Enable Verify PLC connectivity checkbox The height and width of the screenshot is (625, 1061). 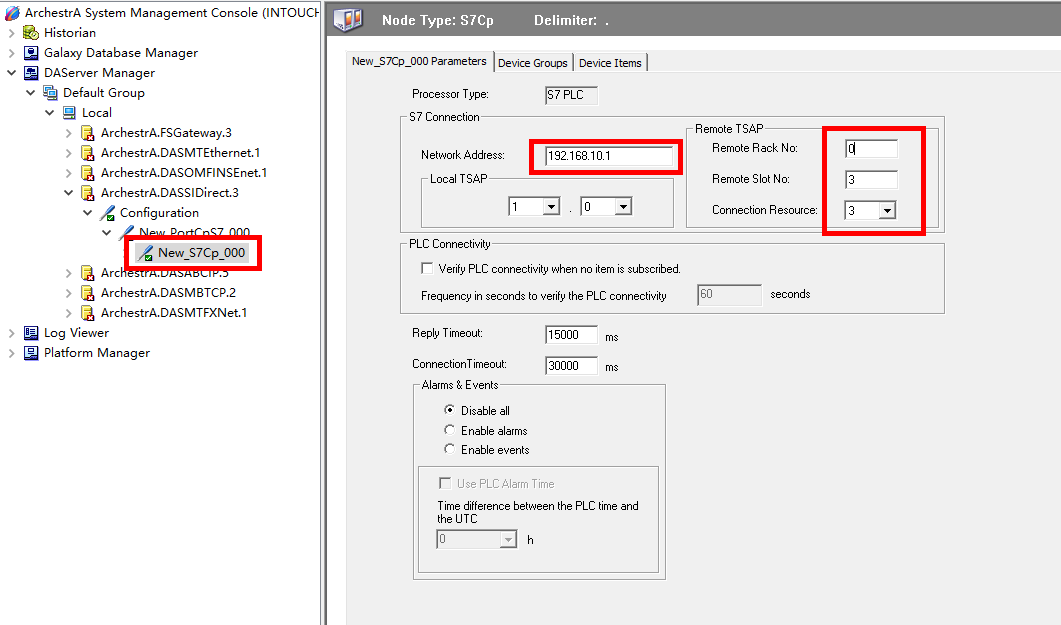click(427, 269)
